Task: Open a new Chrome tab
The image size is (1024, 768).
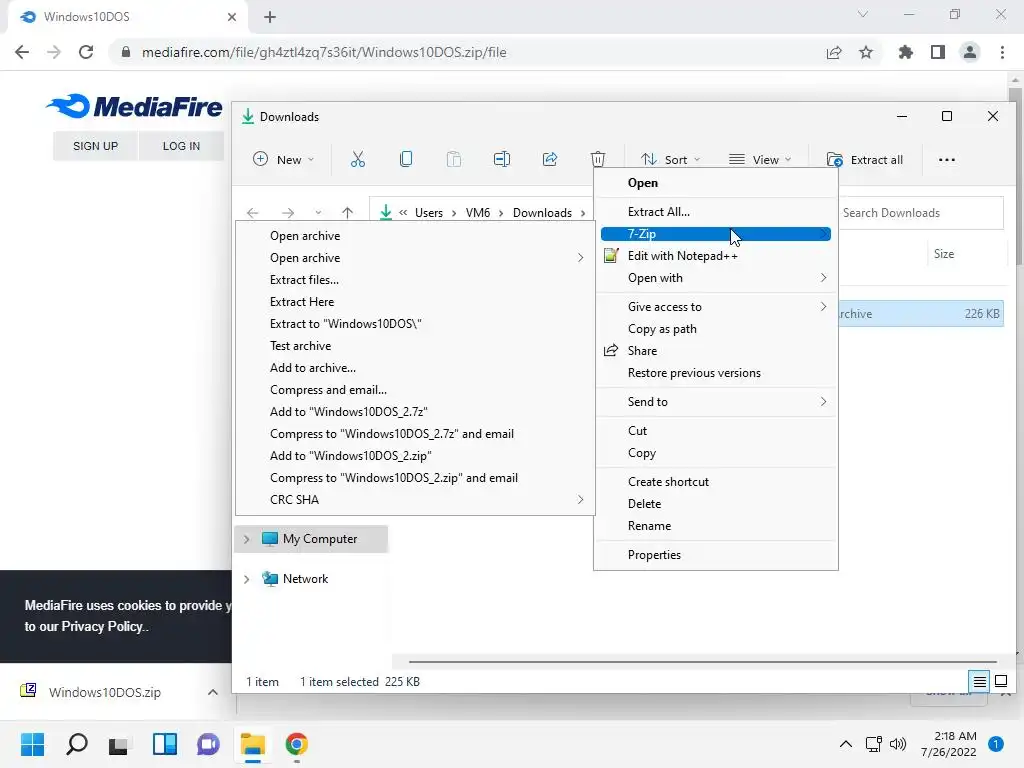Action: (270, 17)
